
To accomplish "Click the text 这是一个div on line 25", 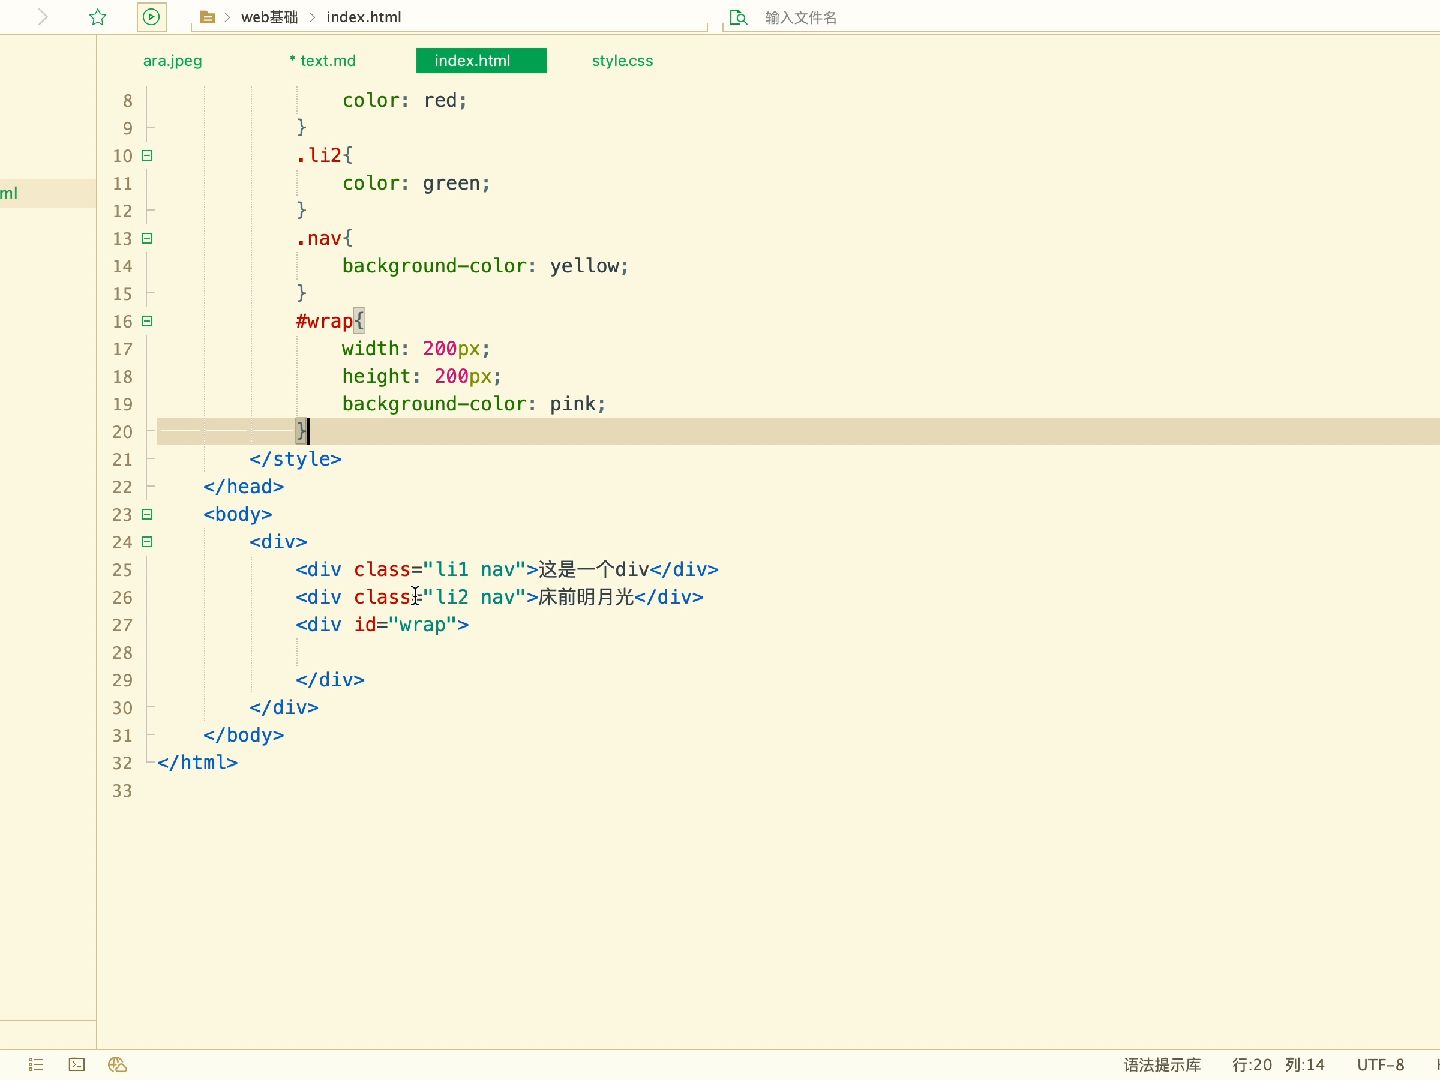I will 594,569.
